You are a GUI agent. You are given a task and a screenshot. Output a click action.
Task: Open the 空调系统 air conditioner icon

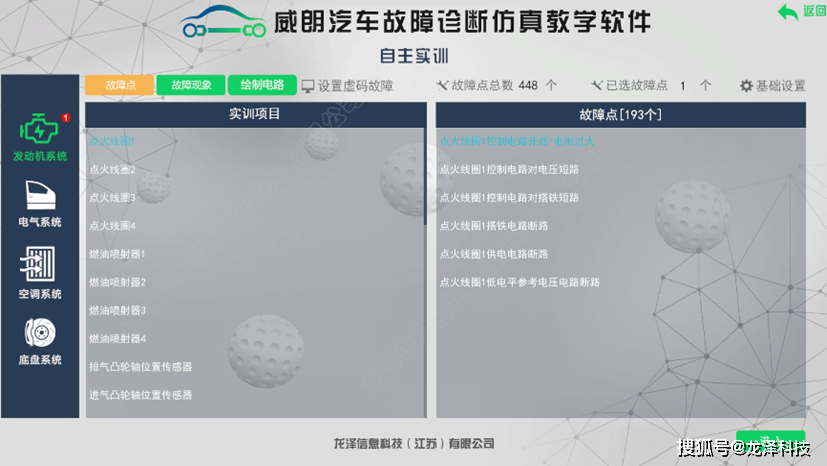tap(38, 264)
